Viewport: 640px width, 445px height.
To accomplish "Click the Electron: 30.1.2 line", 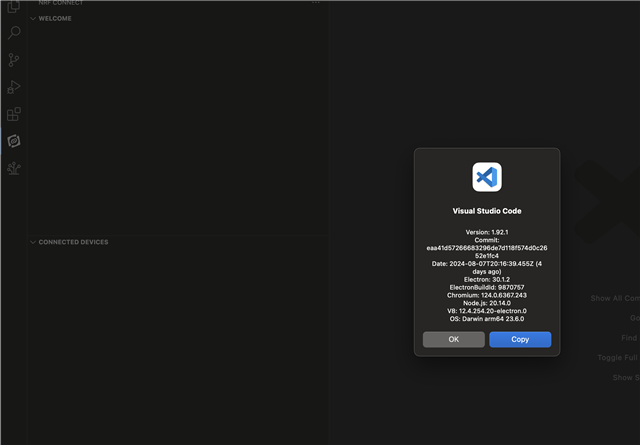I will (487, 279).
